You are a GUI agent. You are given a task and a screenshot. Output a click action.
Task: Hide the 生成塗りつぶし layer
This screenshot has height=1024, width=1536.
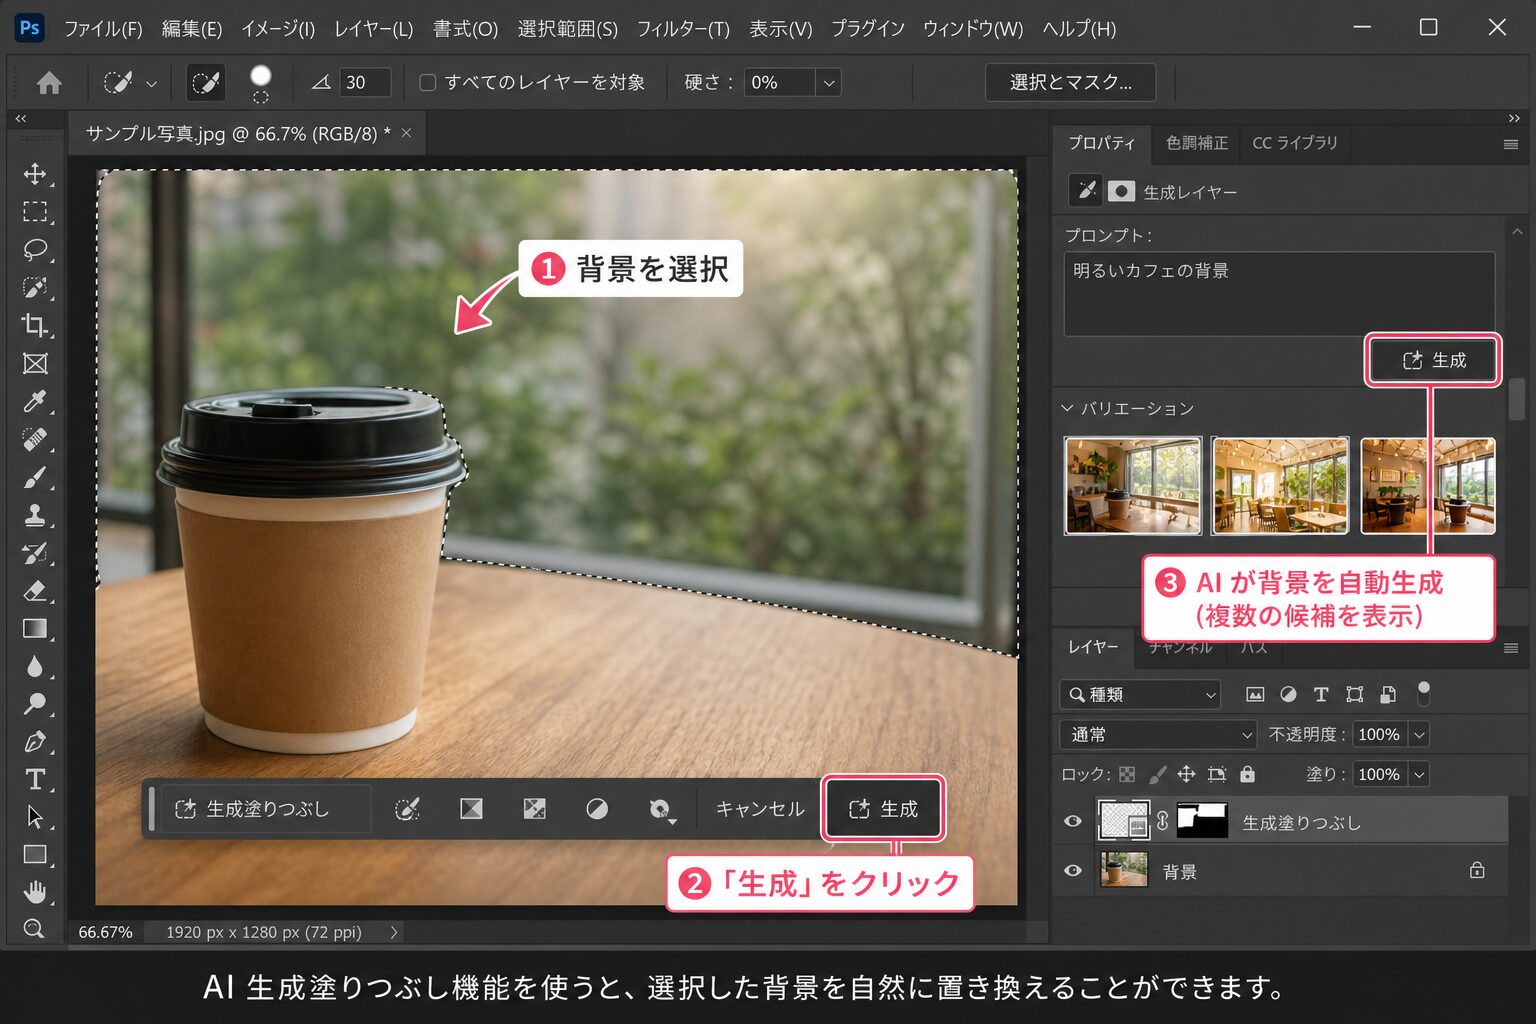click(1073, 821)
